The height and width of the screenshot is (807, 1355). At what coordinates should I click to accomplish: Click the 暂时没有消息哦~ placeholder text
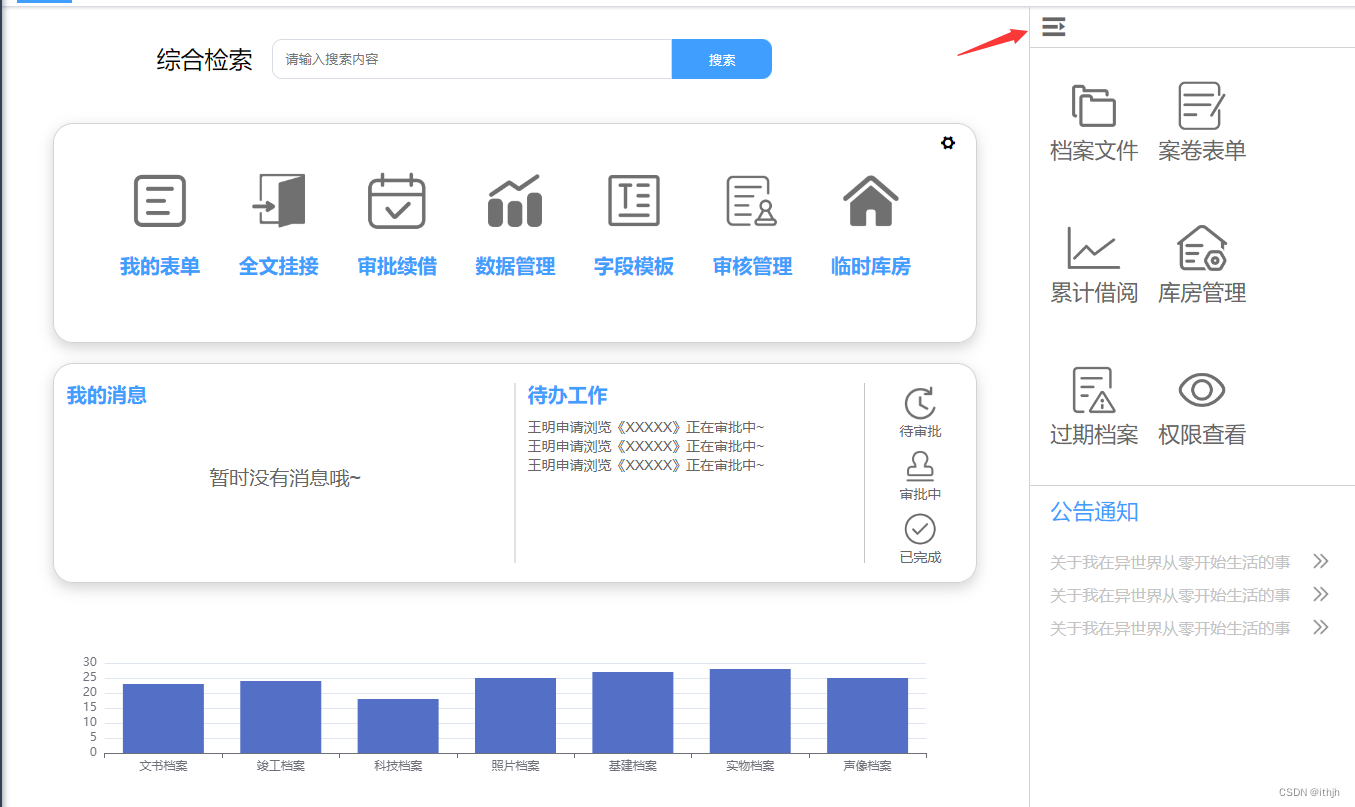tap(285, 478)
